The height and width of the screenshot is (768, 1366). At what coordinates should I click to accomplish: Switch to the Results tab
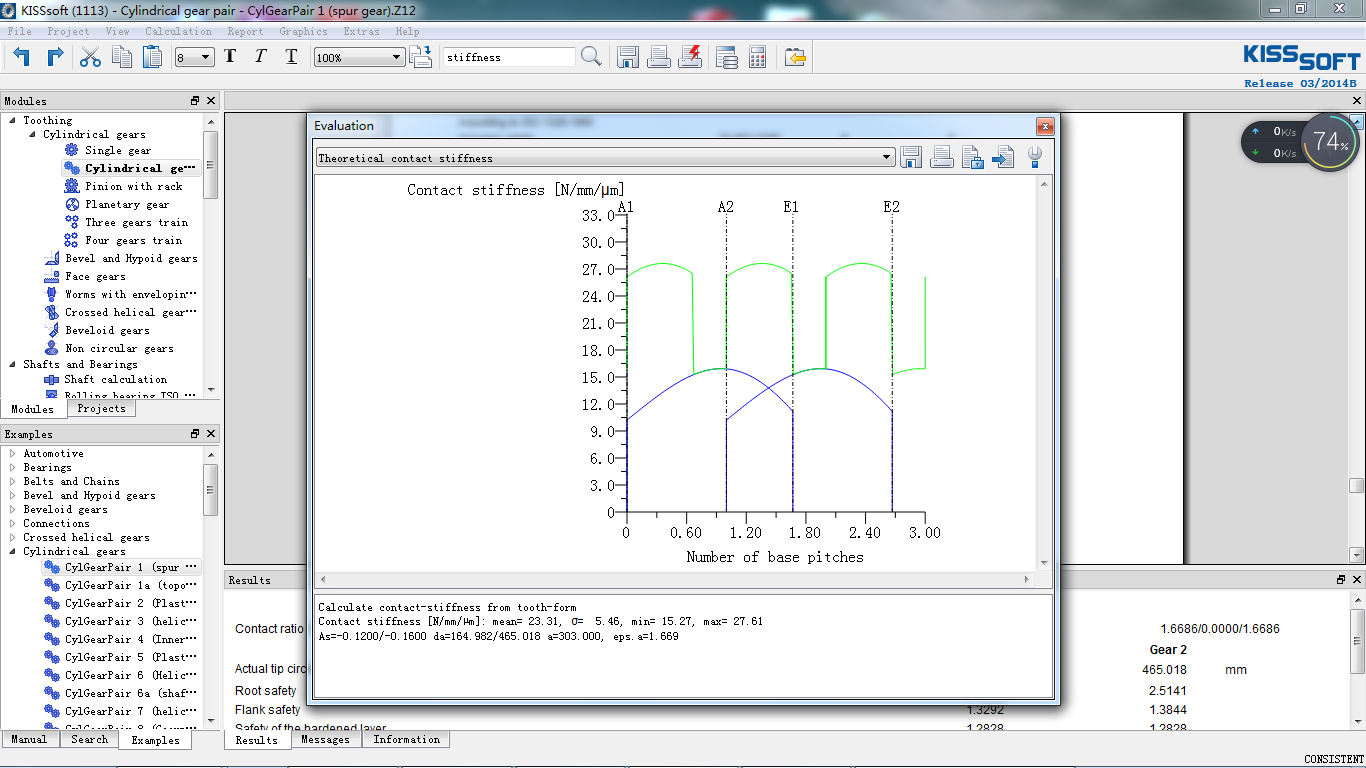(257, 740)
